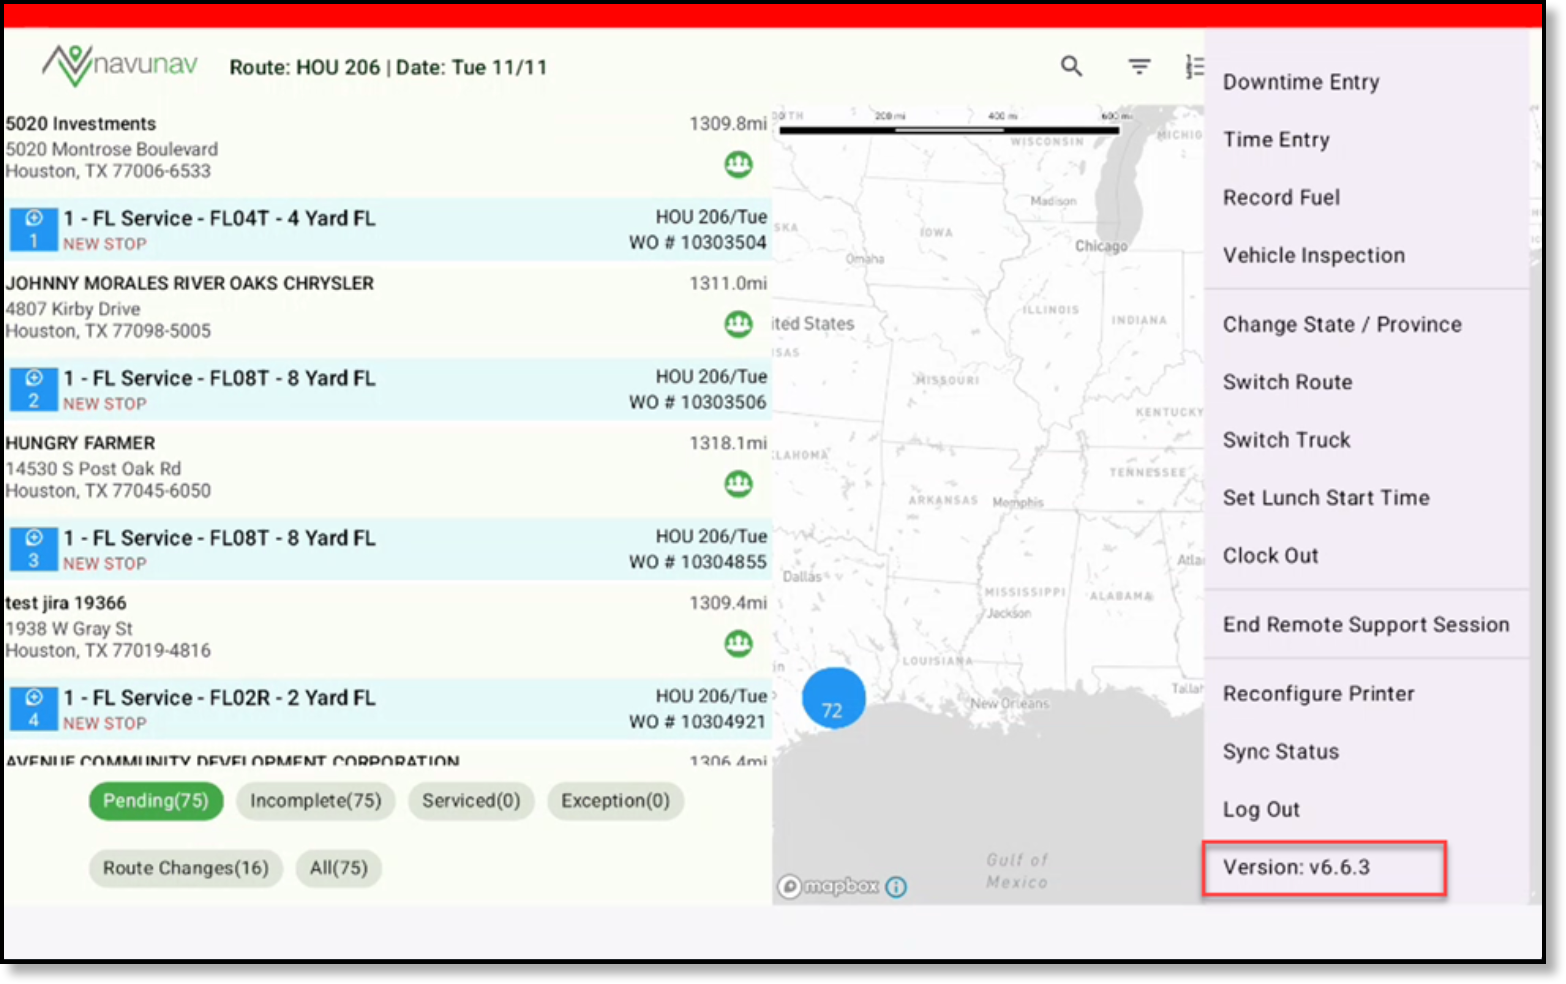Select FL02R - 2 Yard FL service row

(x=390, y=709)
